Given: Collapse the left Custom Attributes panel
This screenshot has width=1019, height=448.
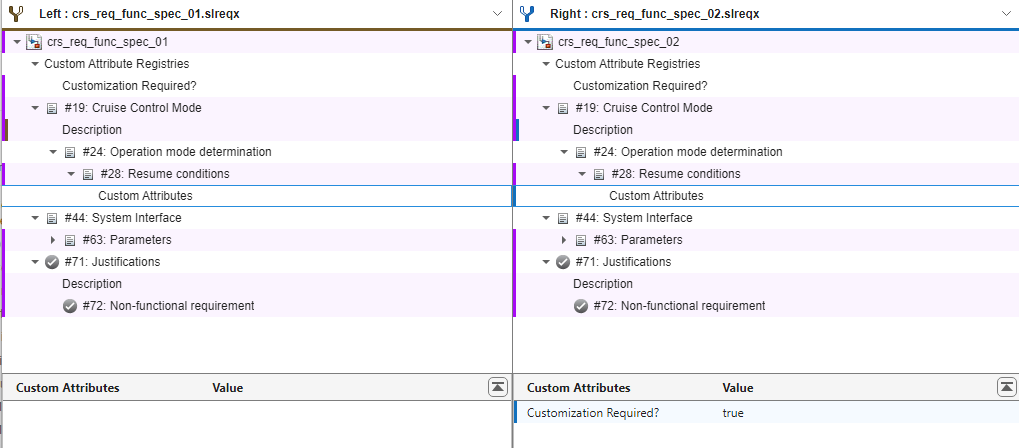Looking at the screenshot, I should pos(497,387).
